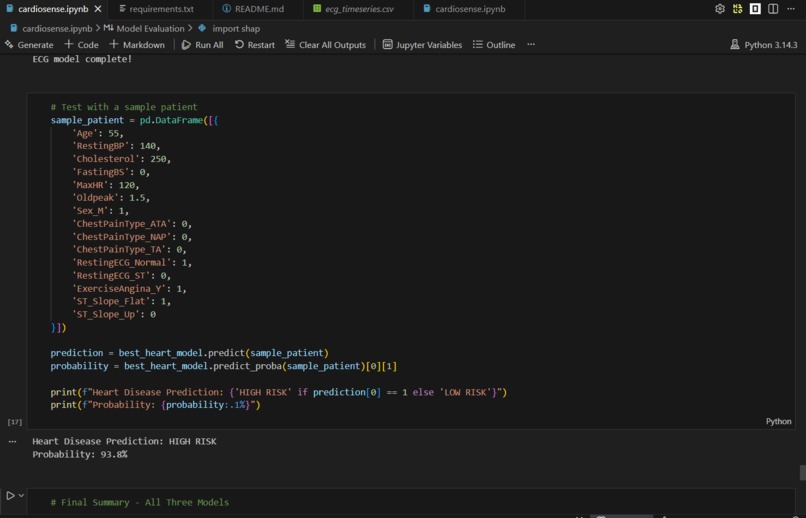
Task: Expand run options dropdown next to run cell
Action: click(x=21, y=495)
